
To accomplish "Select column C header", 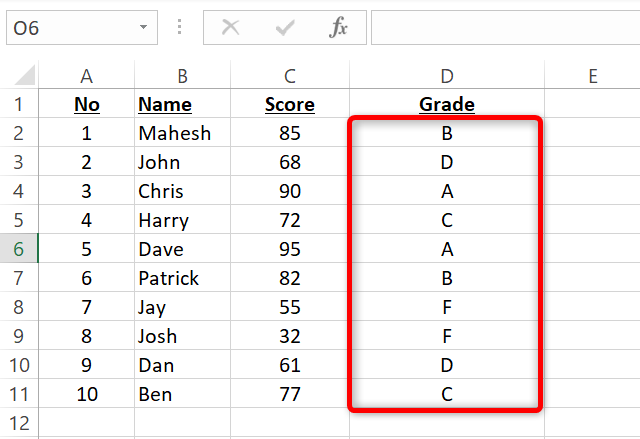I will [x=289, y=76].
